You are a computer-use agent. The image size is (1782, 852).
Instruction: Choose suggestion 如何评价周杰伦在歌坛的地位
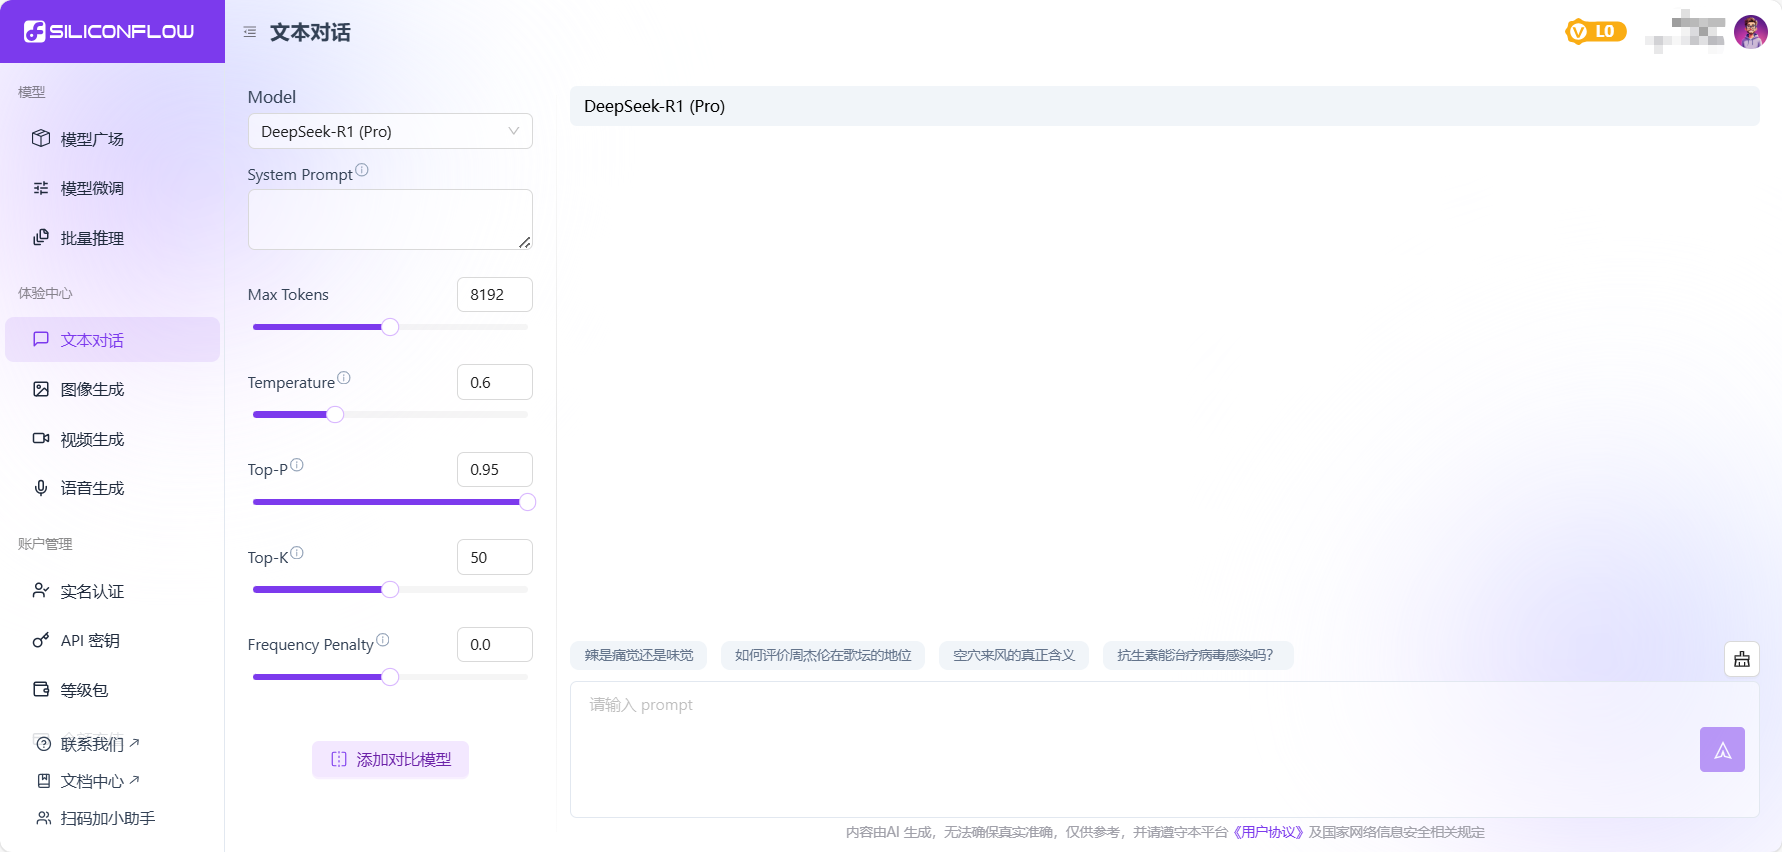823,655
